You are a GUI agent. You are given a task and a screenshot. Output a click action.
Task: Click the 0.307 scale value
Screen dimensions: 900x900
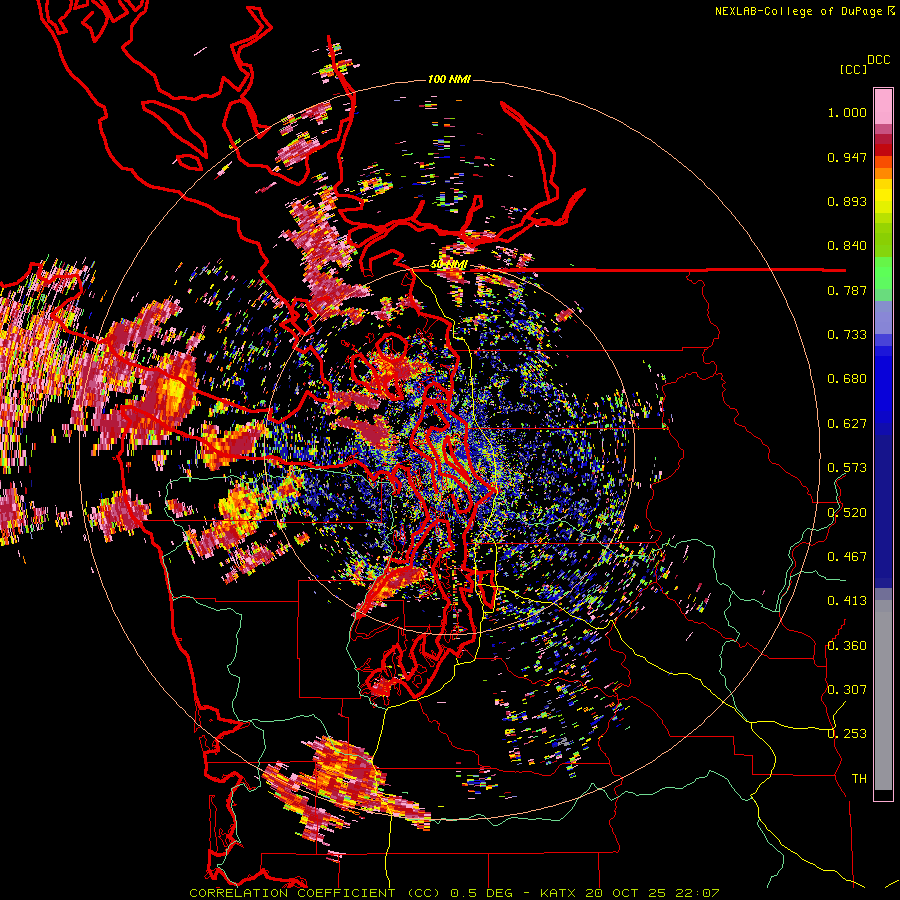click(847, 690)
